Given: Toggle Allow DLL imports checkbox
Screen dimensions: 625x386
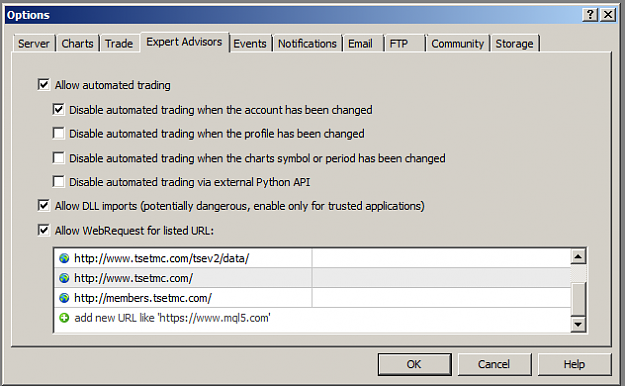Looking at the screenshot, I should coord(43,206).
